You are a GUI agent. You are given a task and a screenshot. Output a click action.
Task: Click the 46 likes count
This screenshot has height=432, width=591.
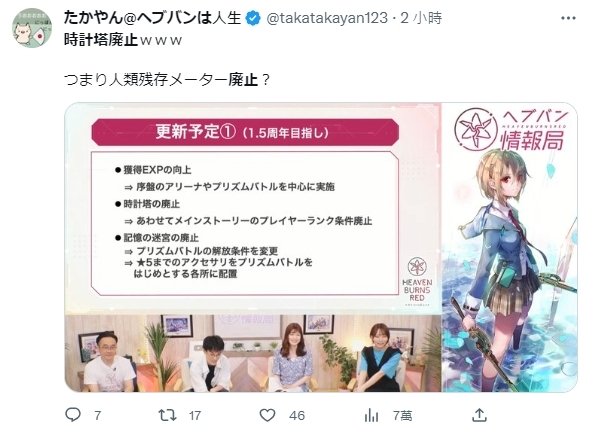[x=297, y=415]
